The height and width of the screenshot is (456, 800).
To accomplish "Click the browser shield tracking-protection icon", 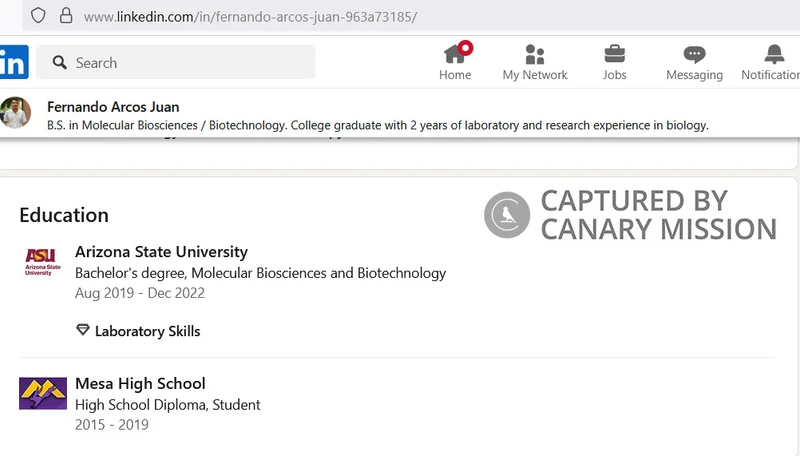I will (x=38, y=16).
